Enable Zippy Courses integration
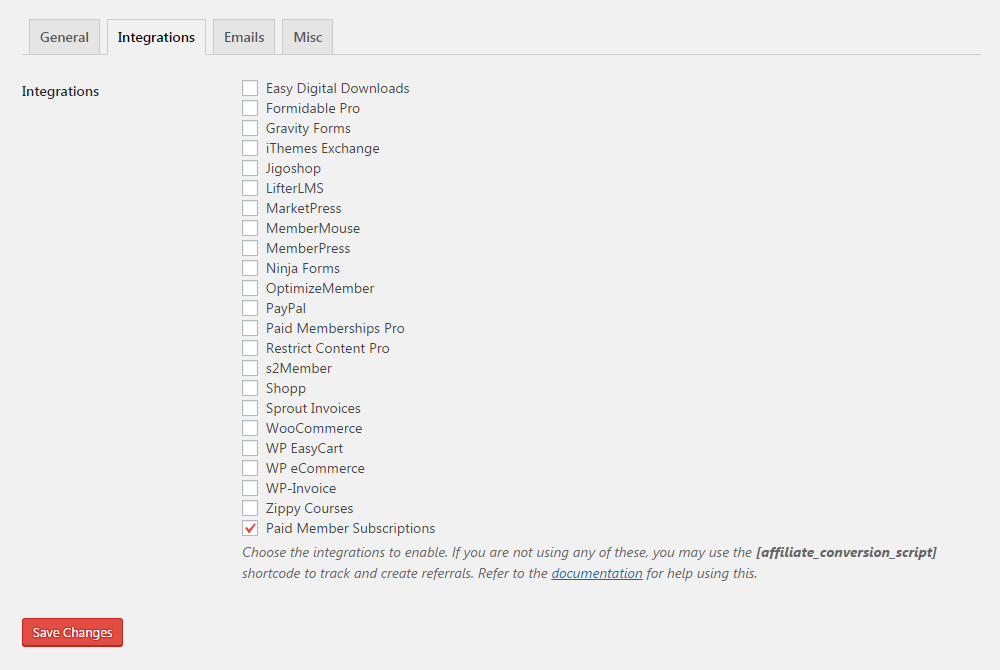The image size is (1000, 670). point(250,507)
